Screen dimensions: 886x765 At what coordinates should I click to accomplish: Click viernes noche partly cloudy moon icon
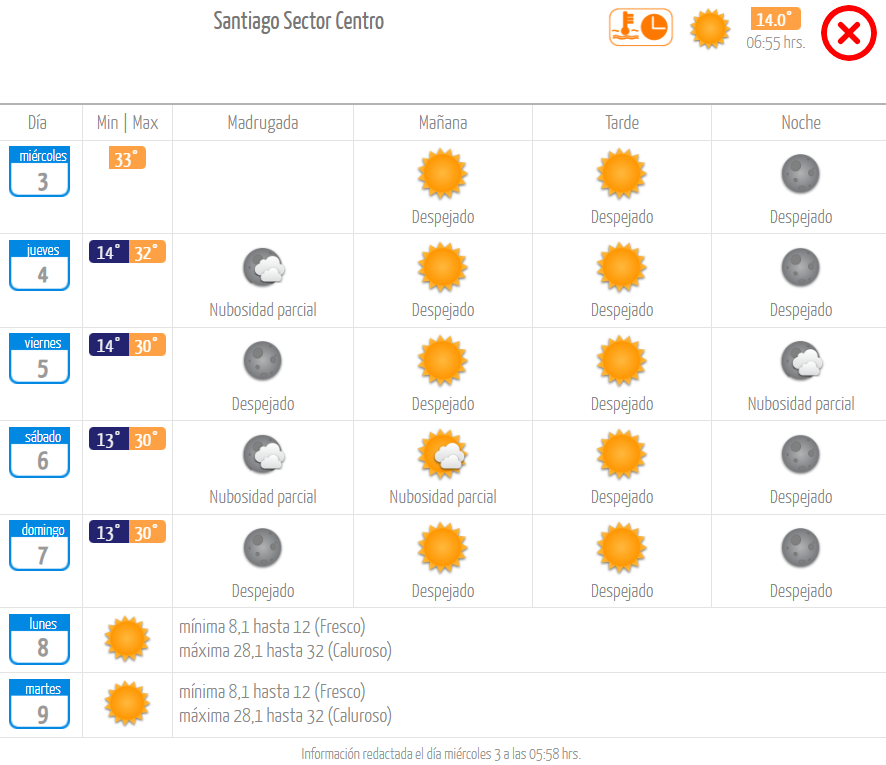tap(802, 360)
